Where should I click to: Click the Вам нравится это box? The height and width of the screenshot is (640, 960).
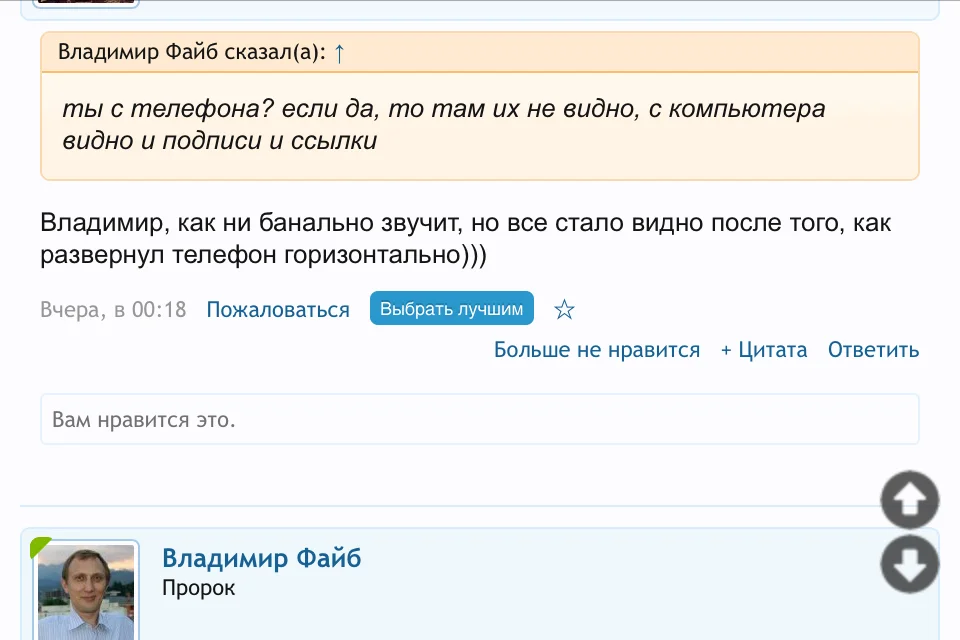[x=480, y=420]
